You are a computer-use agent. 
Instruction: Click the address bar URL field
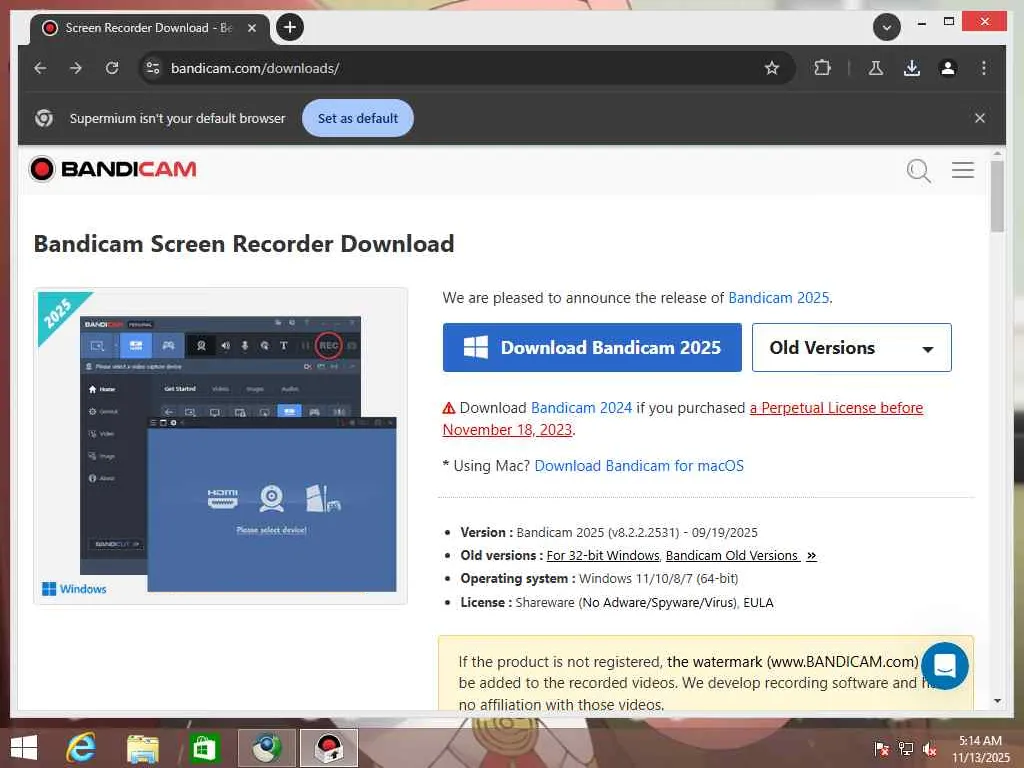pyautogui.click(x=457, y=68)
